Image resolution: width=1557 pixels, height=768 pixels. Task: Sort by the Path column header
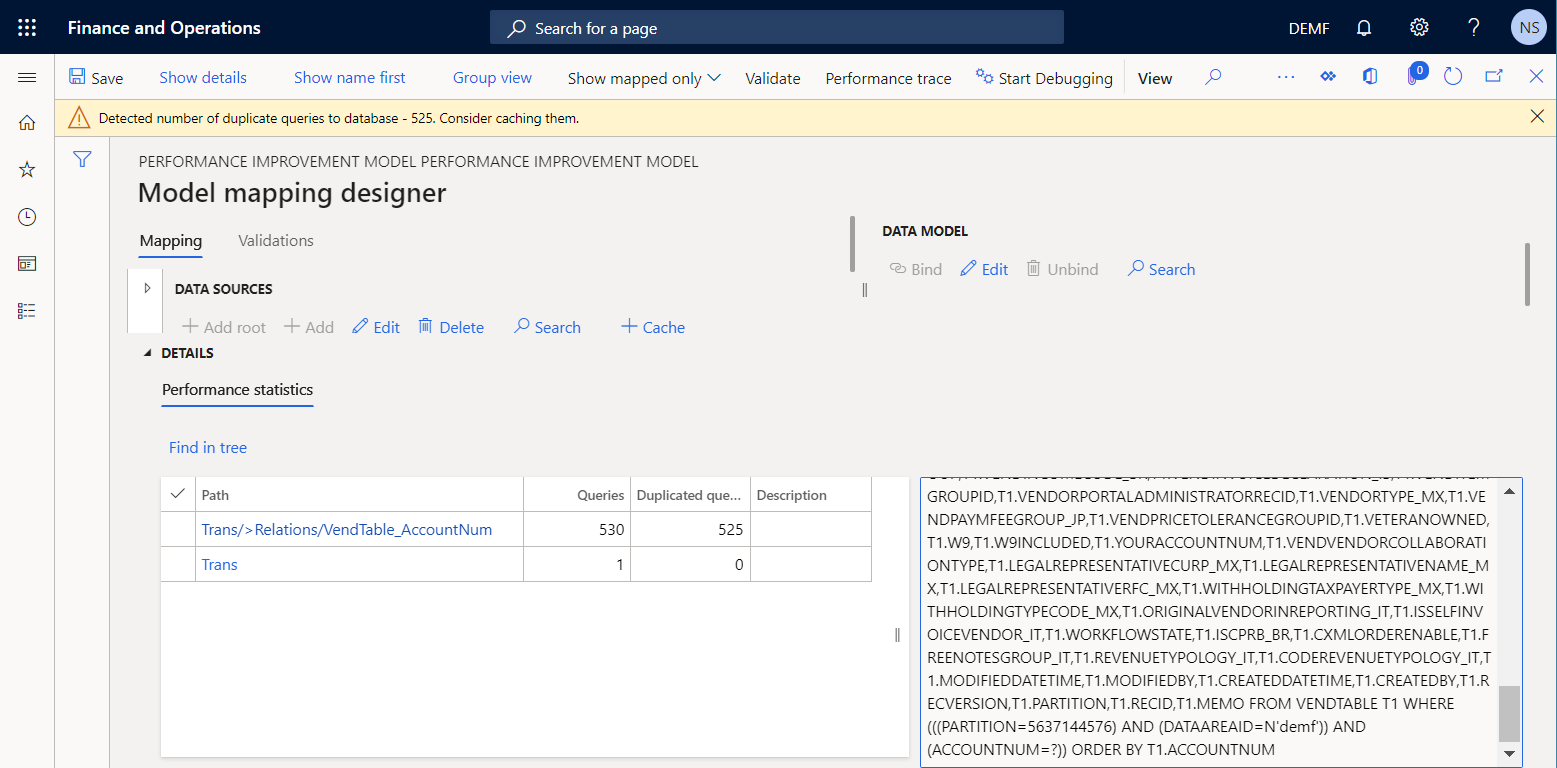[x=359, y=494]
